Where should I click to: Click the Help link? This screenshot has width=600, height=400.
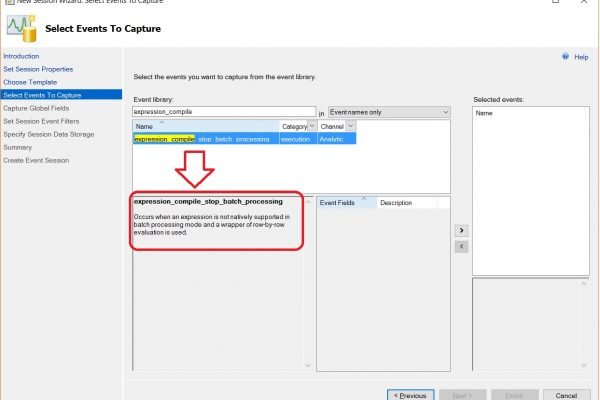pyautogui.click(x=581, y=57)
